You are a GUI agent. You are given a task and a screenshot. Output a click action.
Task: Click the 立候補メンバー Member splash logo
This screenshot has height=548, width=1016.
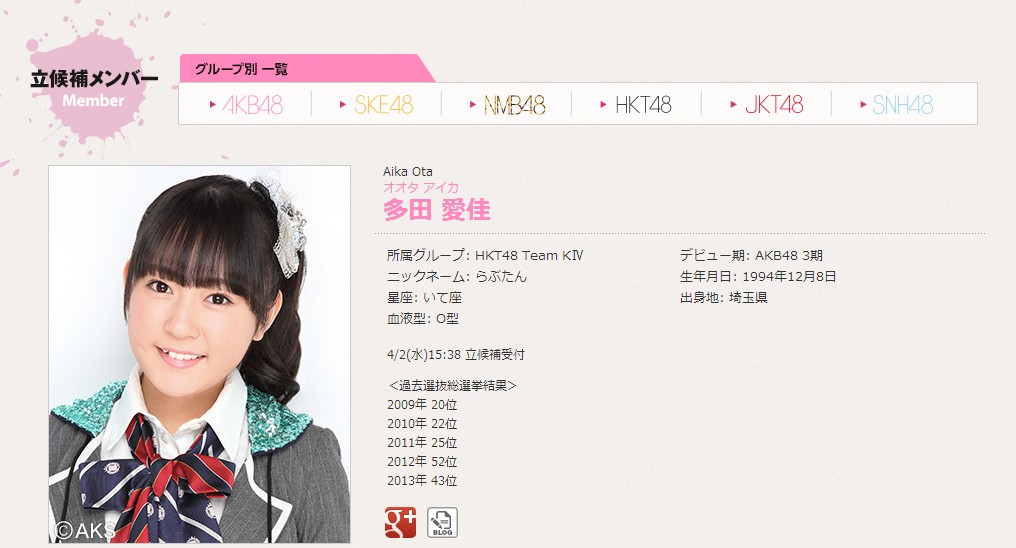click(x=93, y=89)
